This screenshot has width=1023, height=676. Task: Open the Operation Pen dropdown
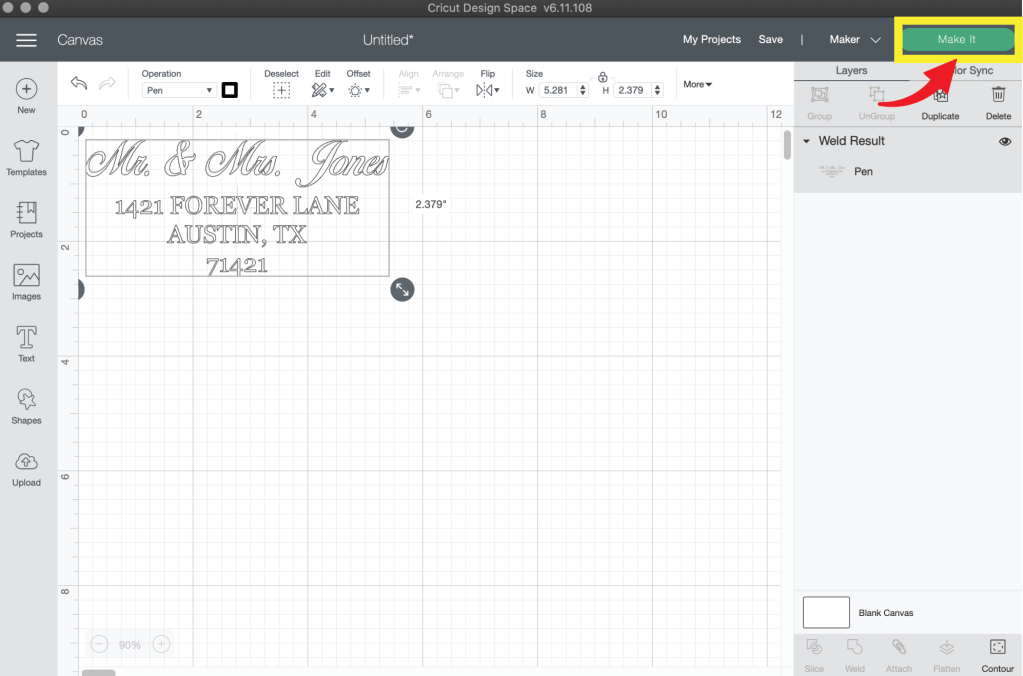(x=178, y=90)
